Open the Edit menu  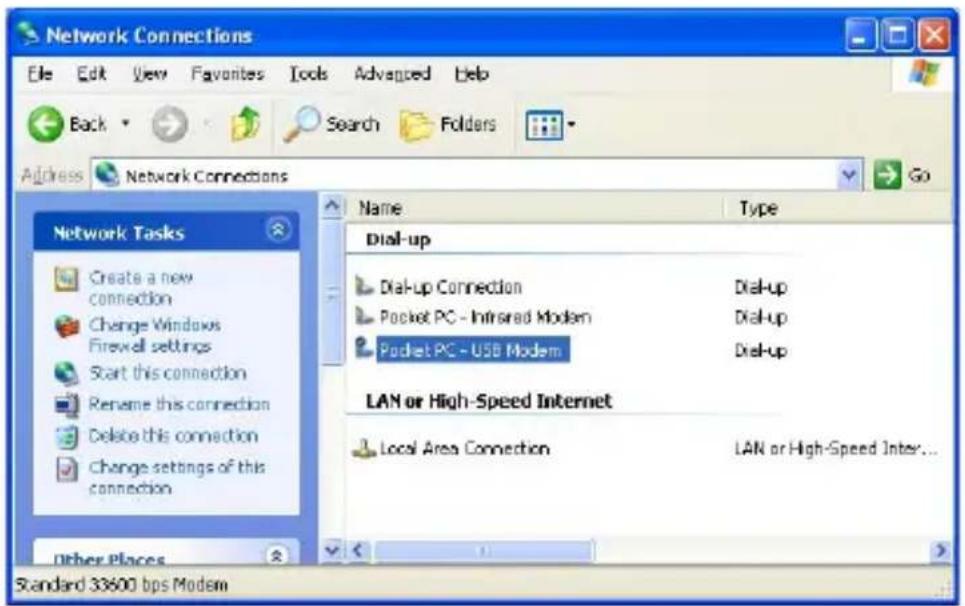(92, 74)
